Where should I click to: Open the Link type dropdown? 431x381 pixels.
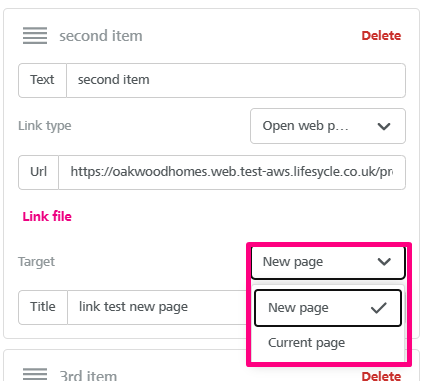tap(328, 126)
